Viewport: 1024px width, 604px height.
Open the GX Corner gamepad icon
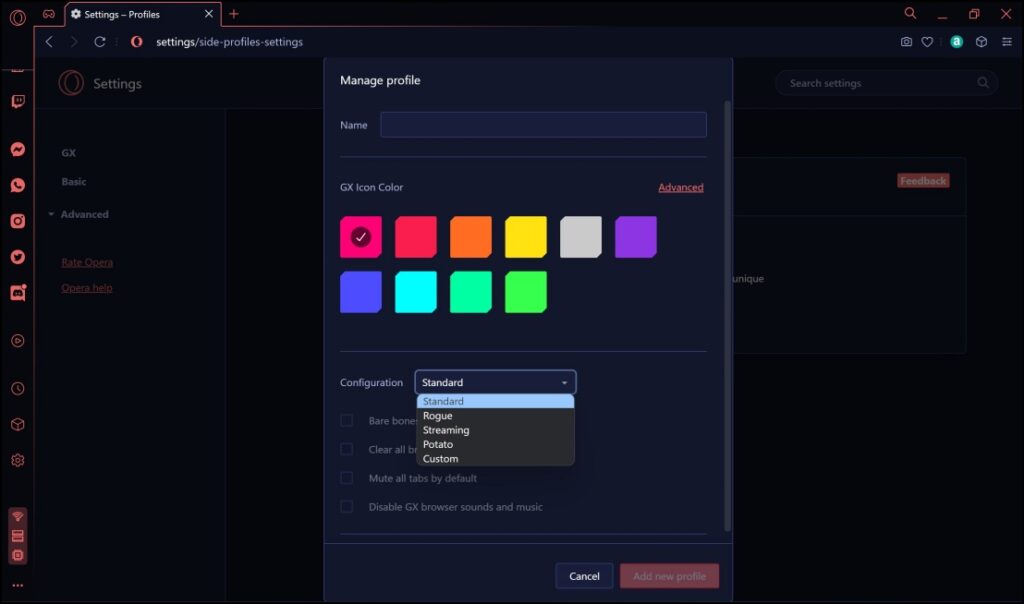49,14
